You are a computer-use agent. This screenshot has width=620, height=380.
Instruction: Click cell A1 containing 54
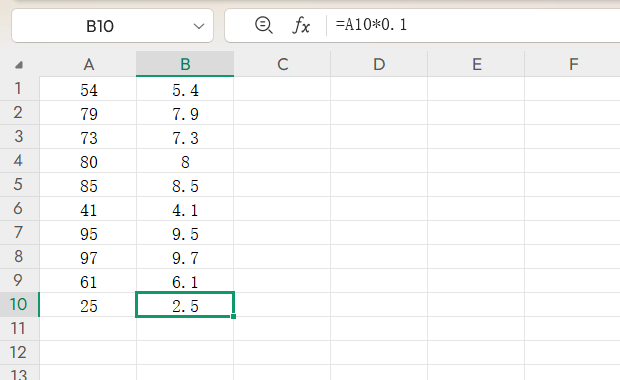(x=88, y=89)
